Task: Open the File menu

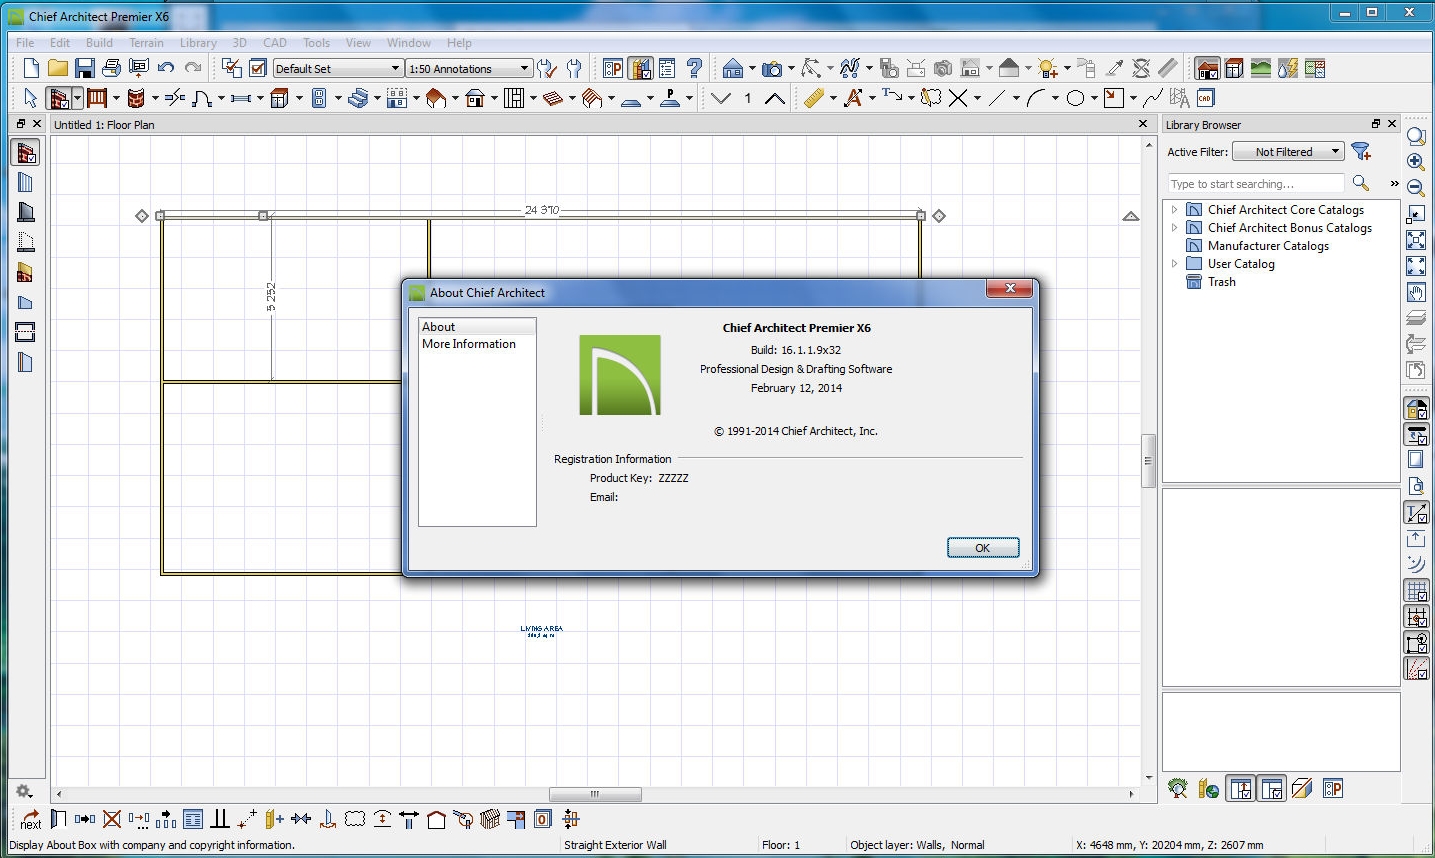Action: [x=25, y=43]
